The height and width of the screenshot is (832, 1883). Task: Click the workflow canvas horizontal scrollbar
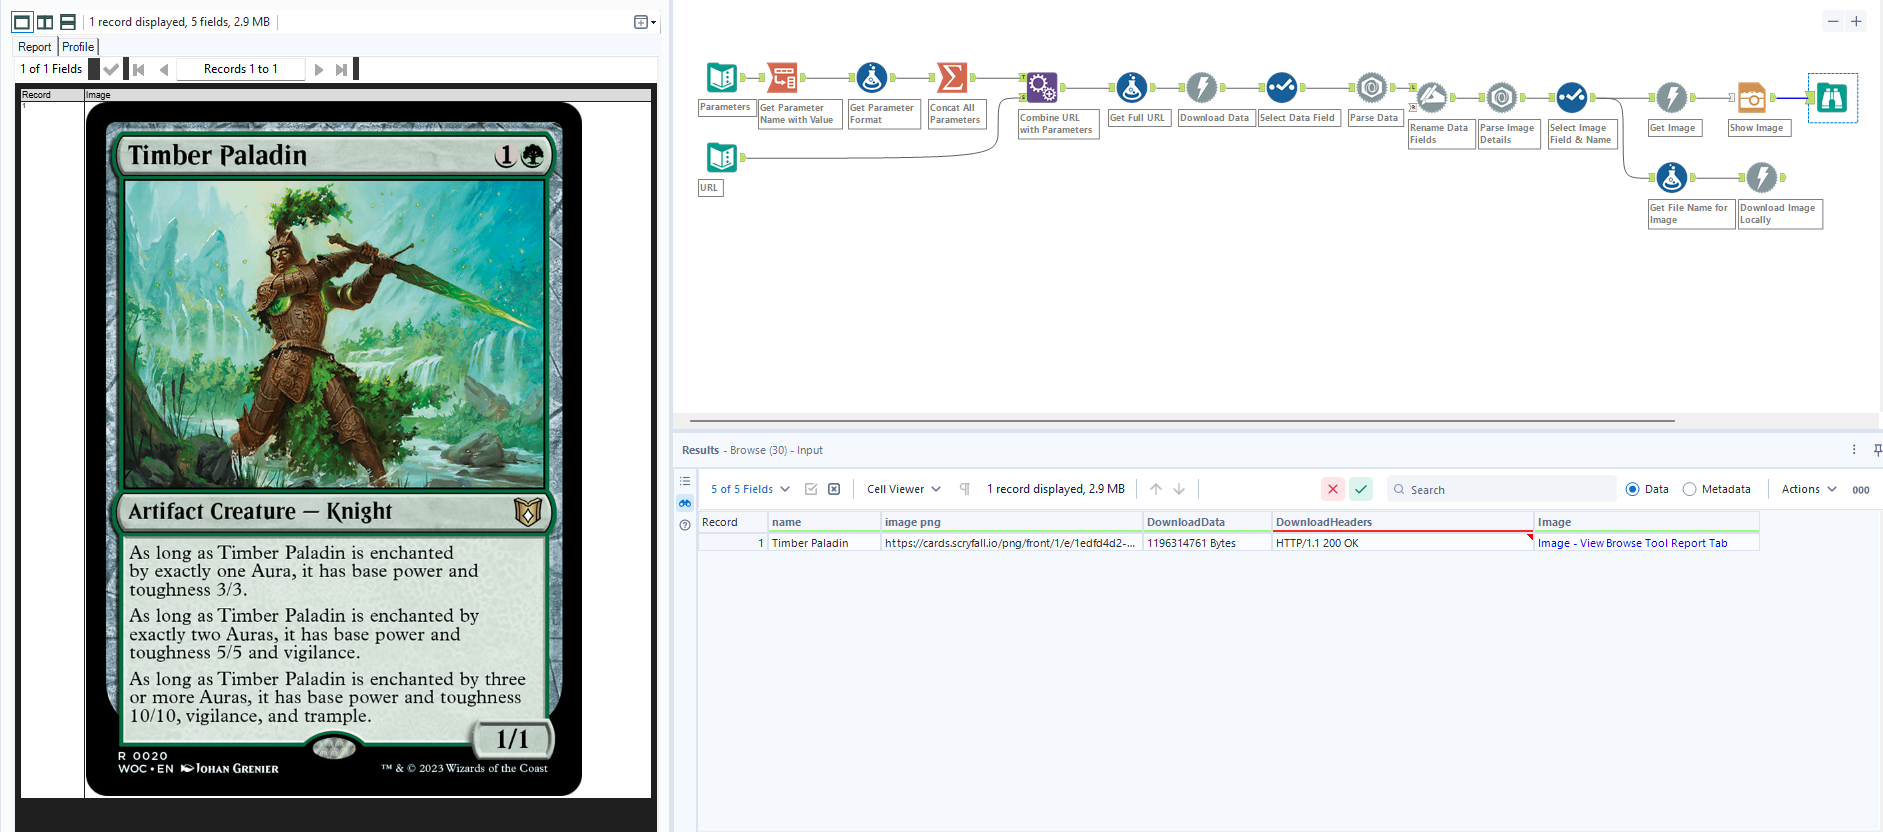click(x=1182, y=421)
